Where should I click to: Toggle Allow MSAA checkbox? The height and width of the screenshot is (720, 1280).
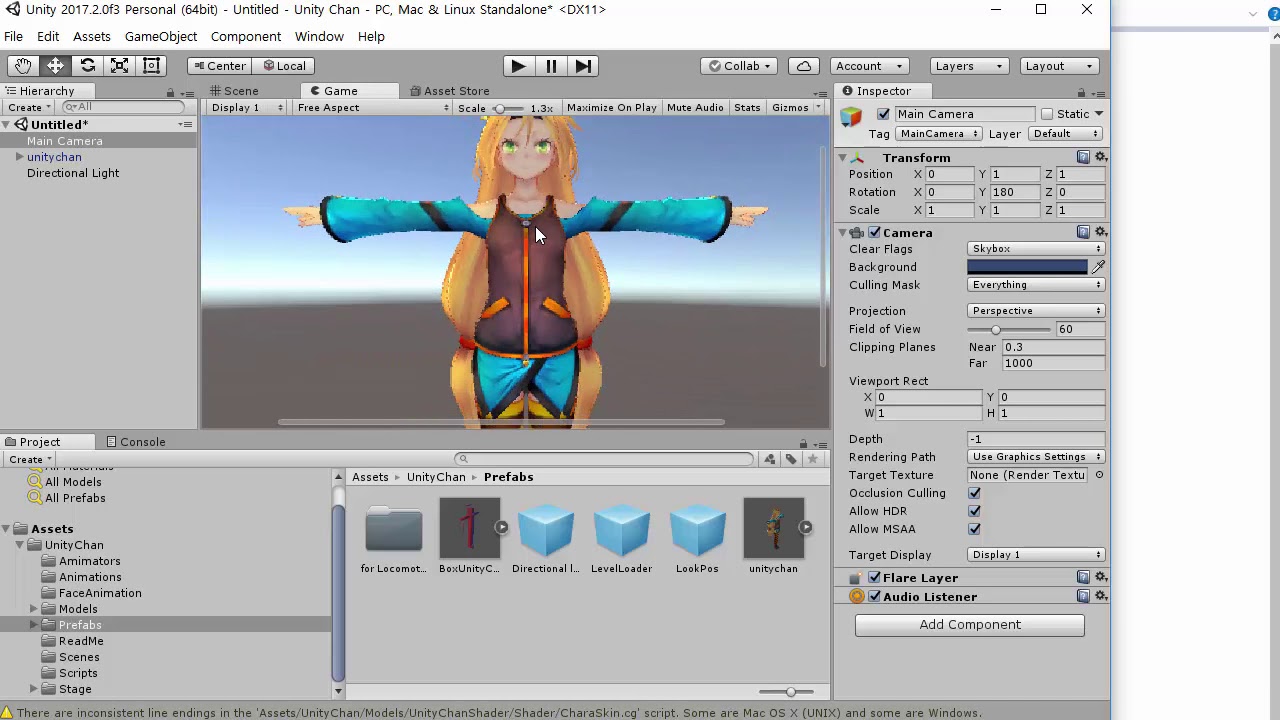(974, 529)
